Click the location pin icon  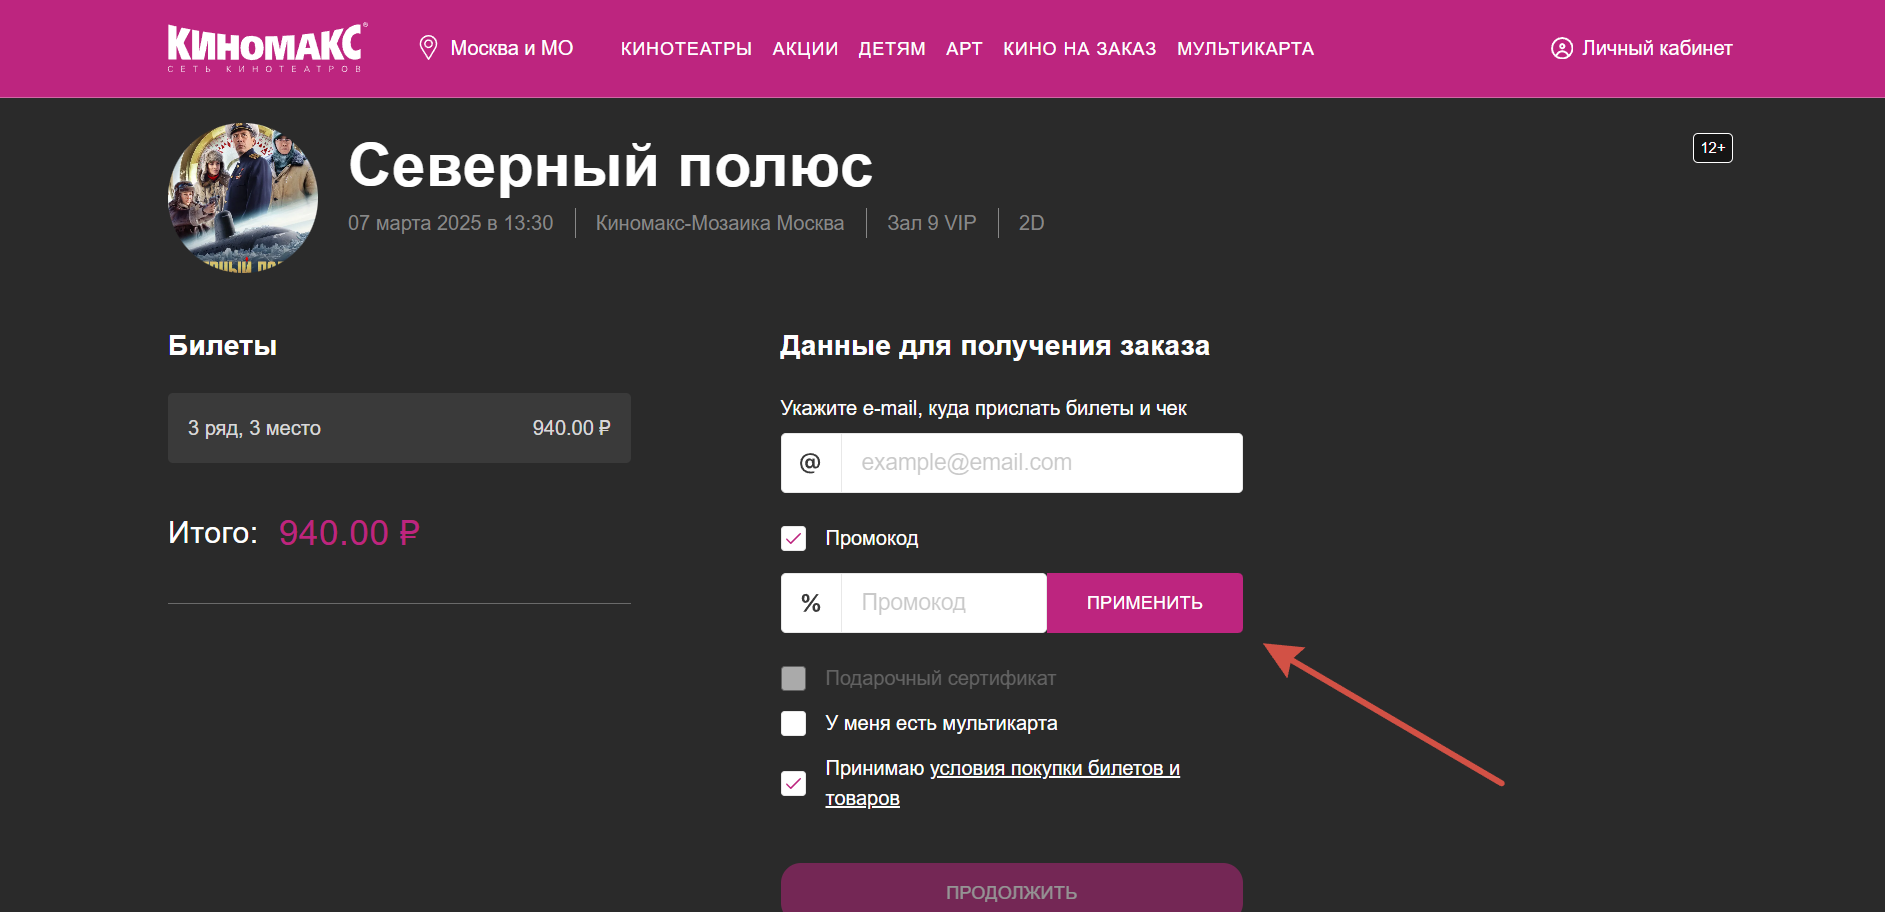tap(428, 48)
